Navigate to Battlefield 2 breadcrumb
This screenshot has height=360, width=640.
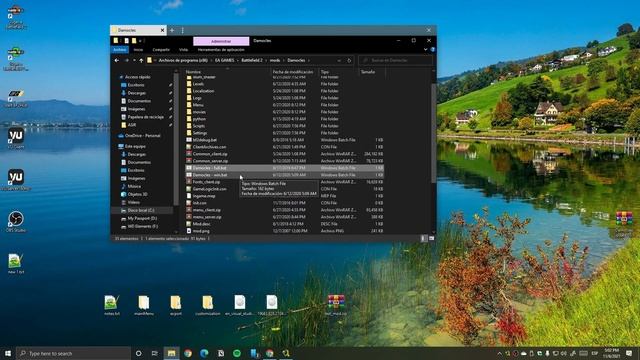click(x=252, y=60)
